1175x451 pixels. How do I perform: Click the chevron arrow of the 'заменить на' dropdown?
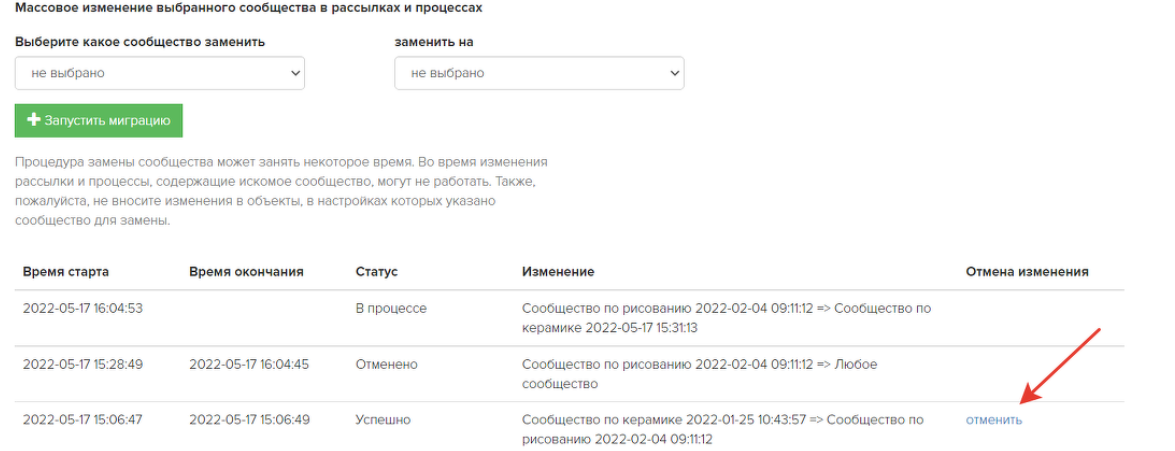(x=674, y=73)
